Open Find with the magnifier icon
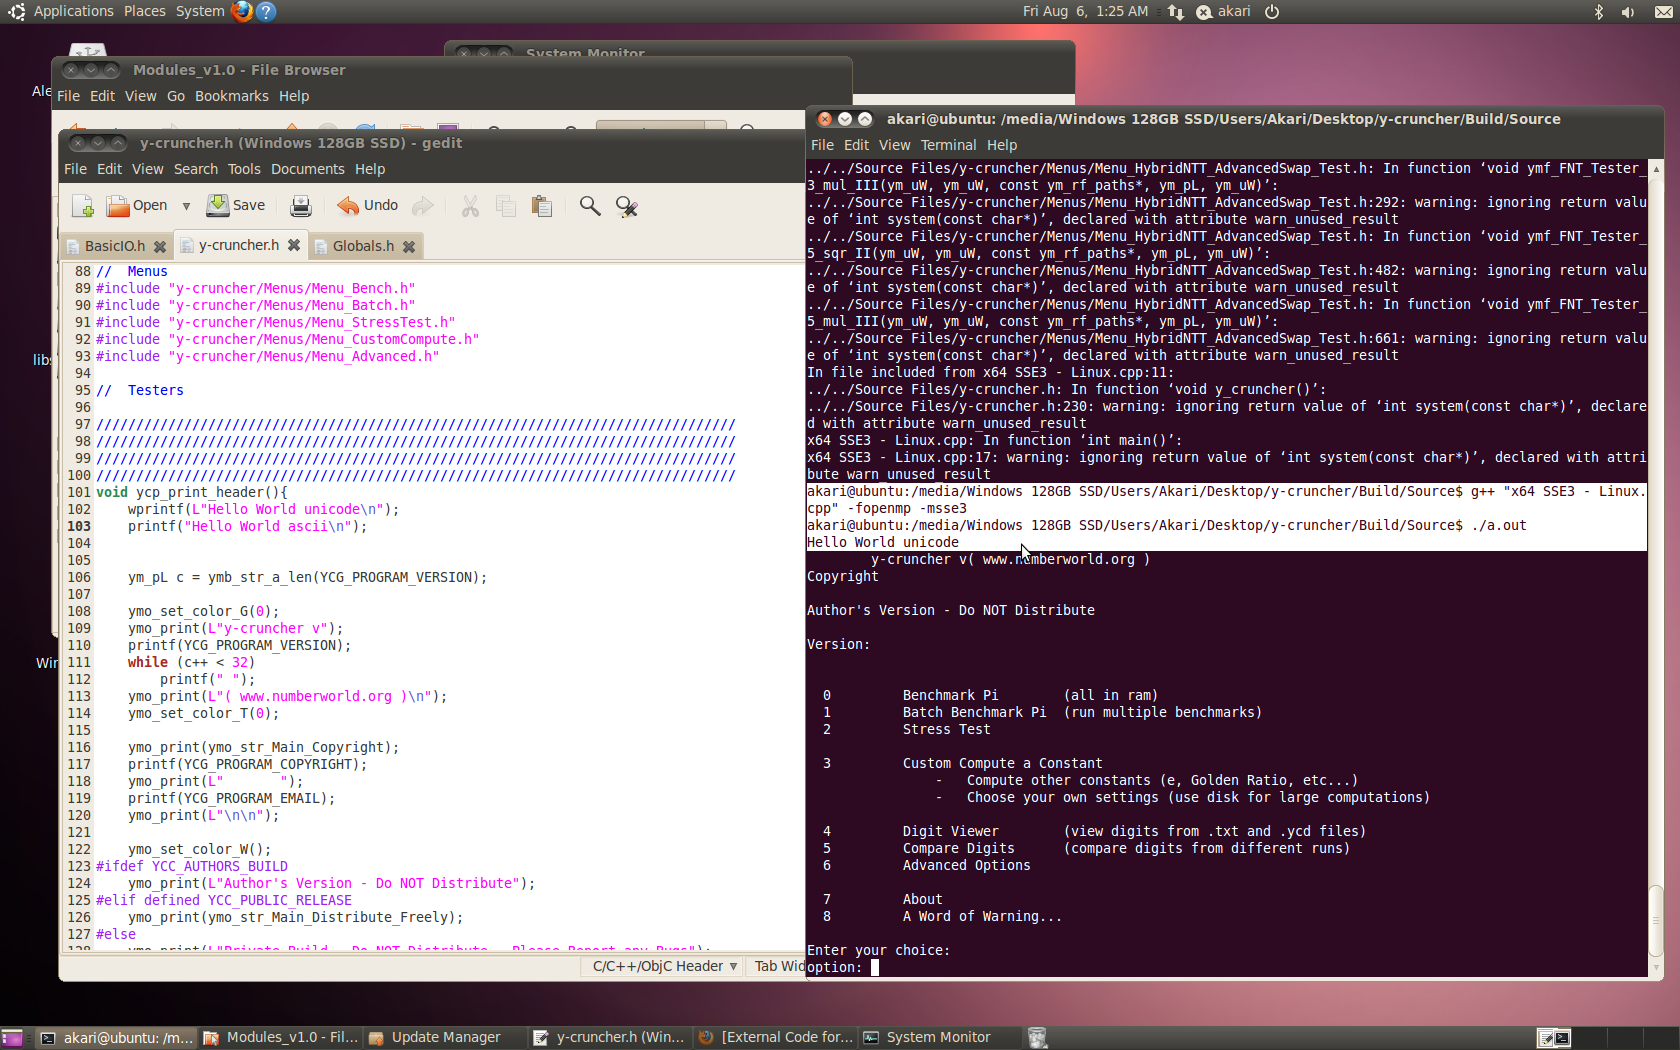 coord(590,206)
